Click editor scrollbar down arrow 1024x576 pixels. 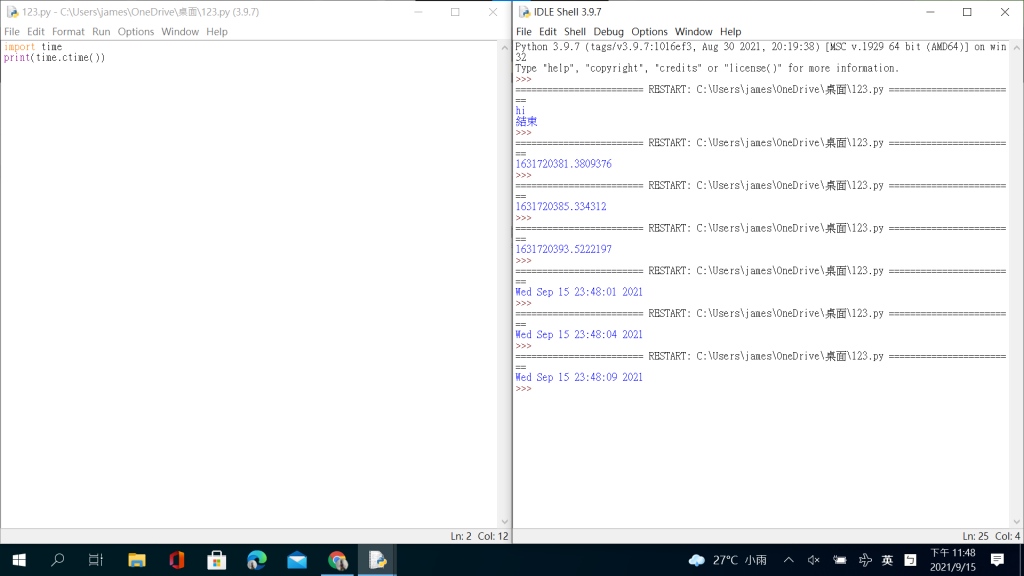(504, 521)
